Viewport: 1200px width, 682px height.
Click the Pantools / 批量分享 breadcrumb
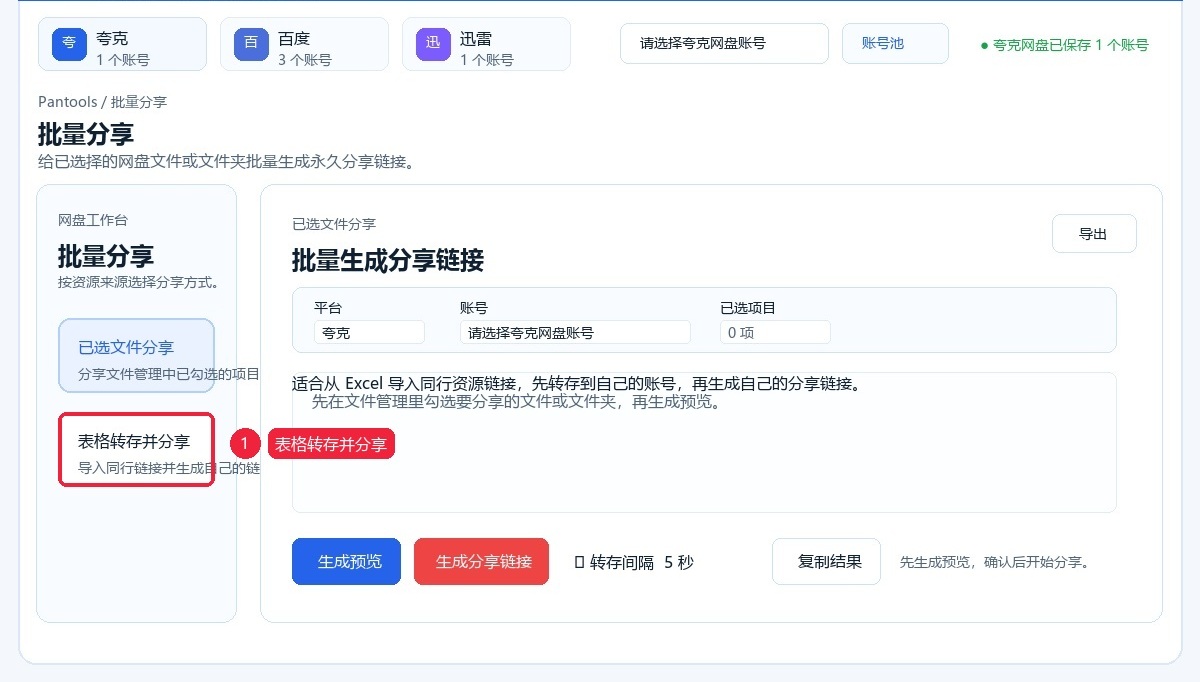coord(102,102)
